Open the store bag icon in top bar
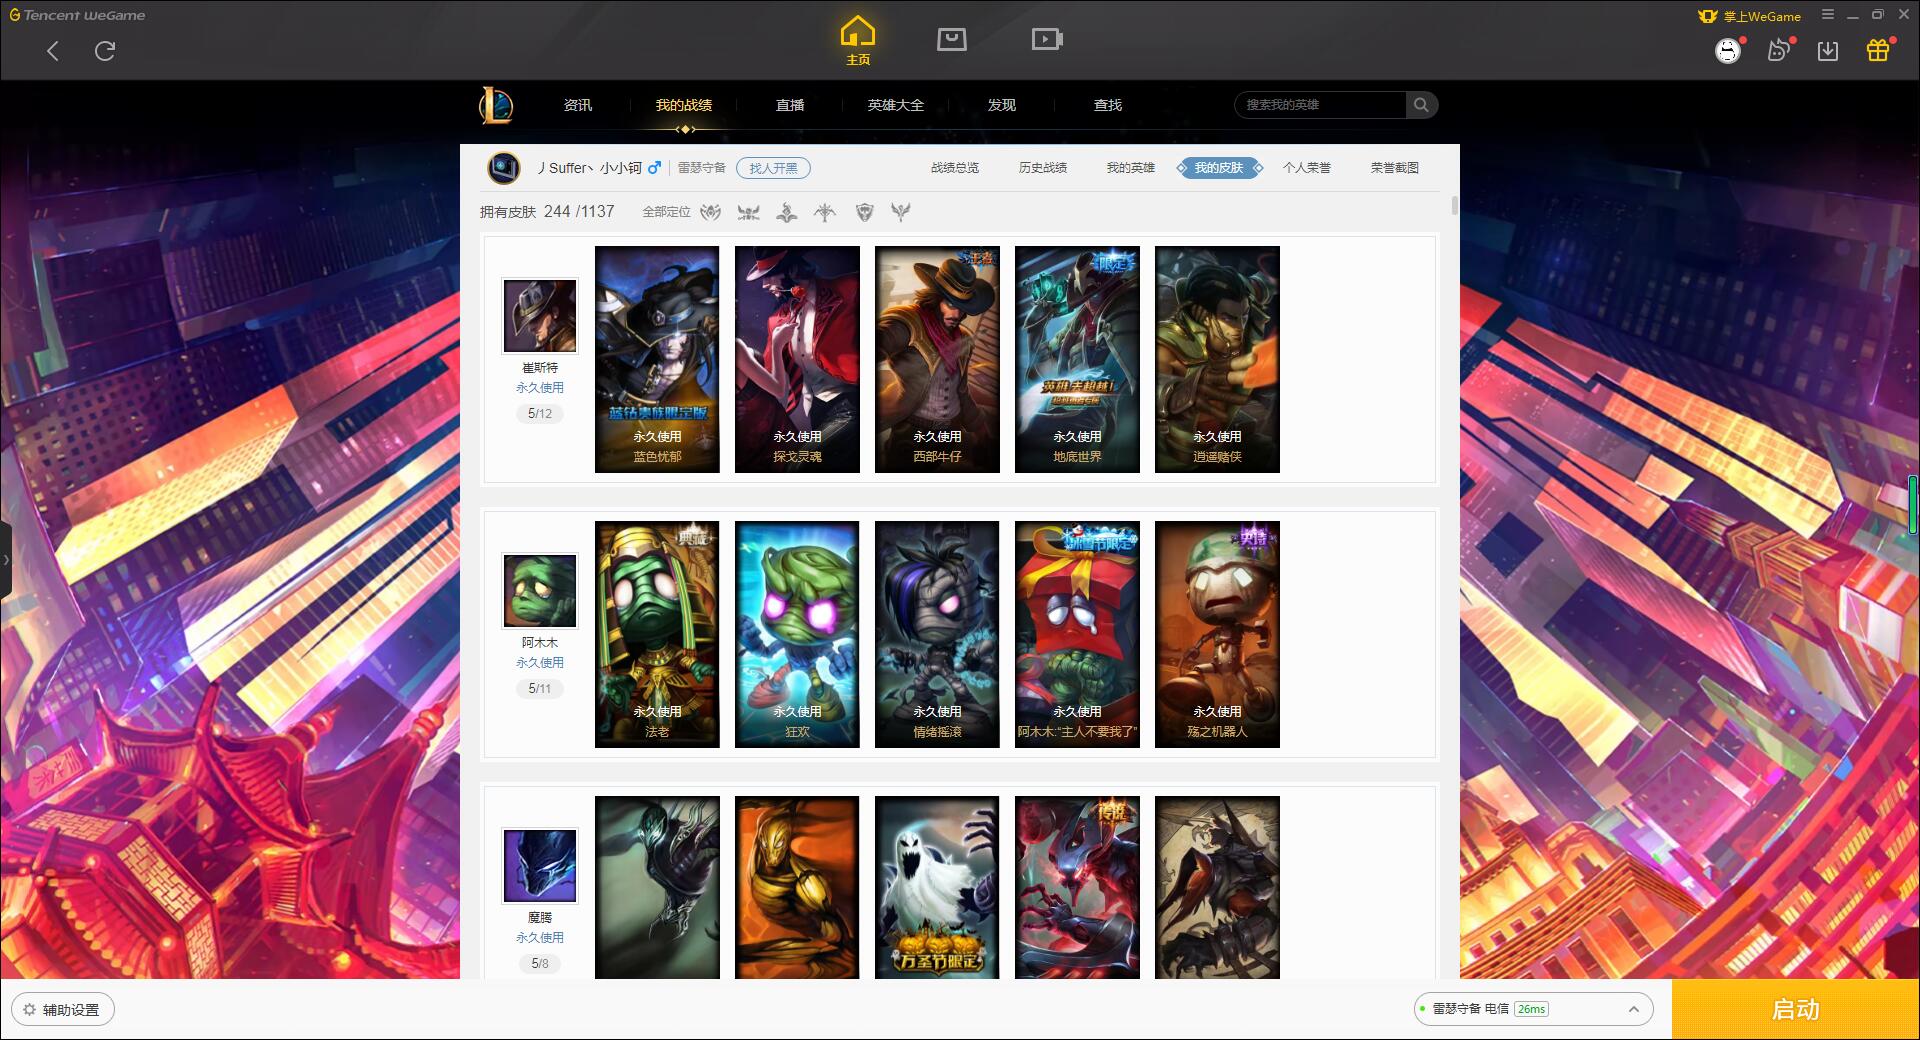Screen dimensions: 1920x1040 (x=952, y=39)
